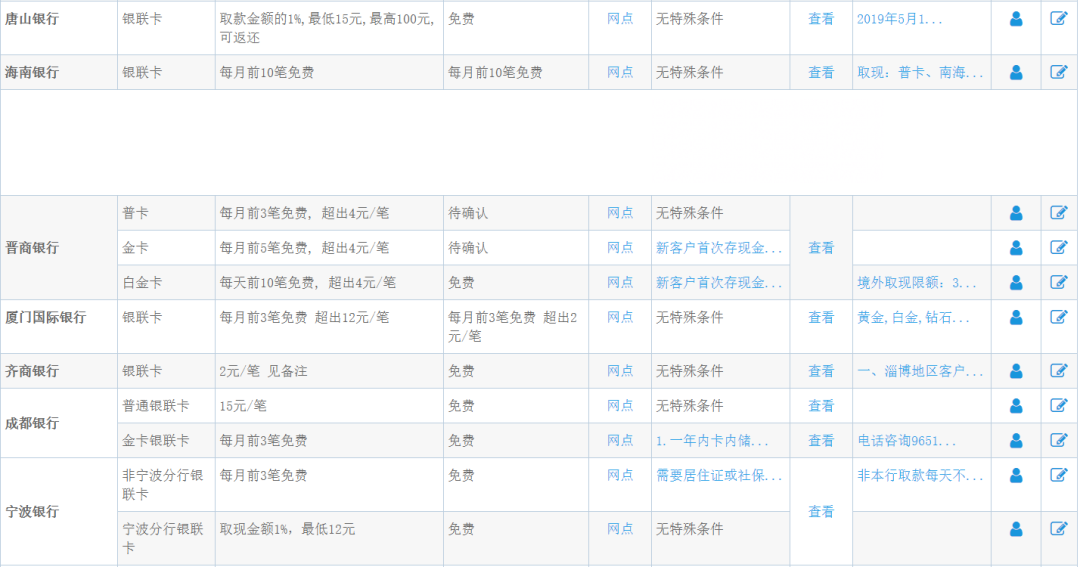1080x567 pixels.
Task: Click 网点 link in 海南银行 row
Action: coord(620,72)
